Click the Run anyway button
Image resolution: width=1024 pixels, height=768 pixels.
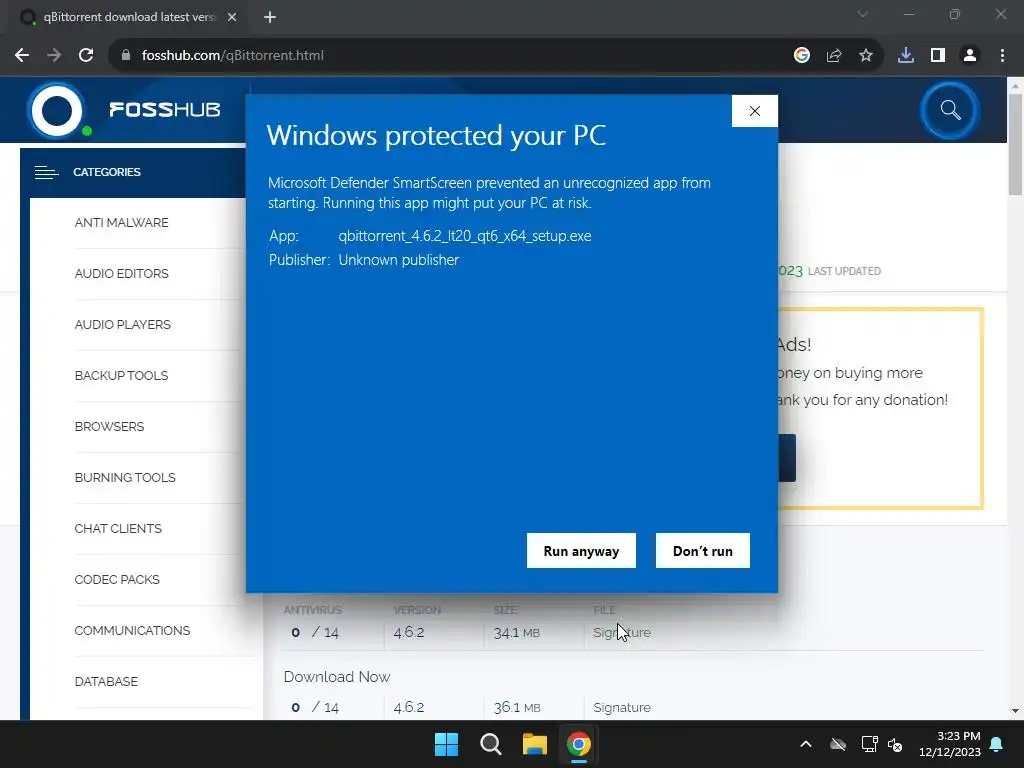coord(581,551)
